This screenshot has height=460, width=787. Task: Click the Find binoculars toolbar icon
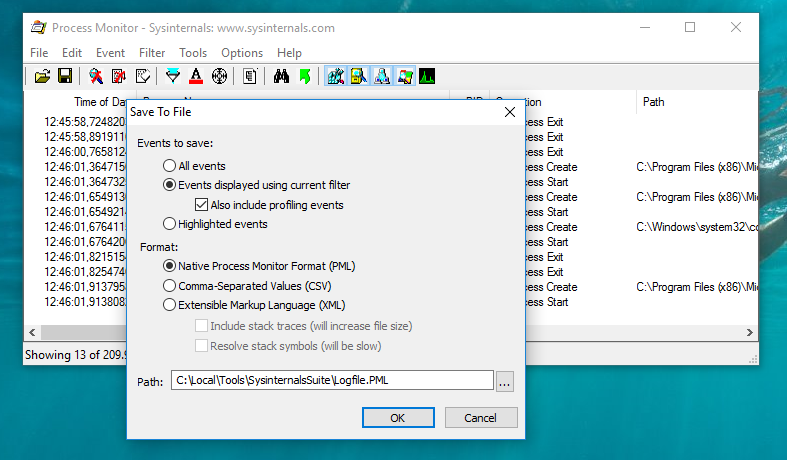[281, 76]
